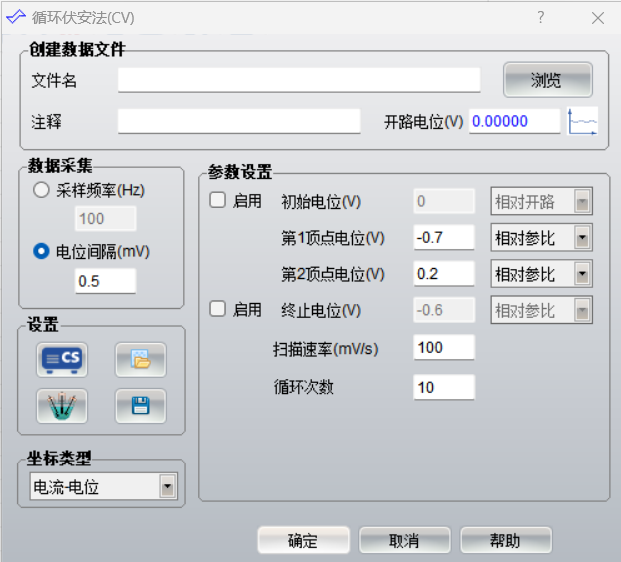
Task: Open the 第1顶点电位 相对参比 dropdown
Action: click(541, 238)
